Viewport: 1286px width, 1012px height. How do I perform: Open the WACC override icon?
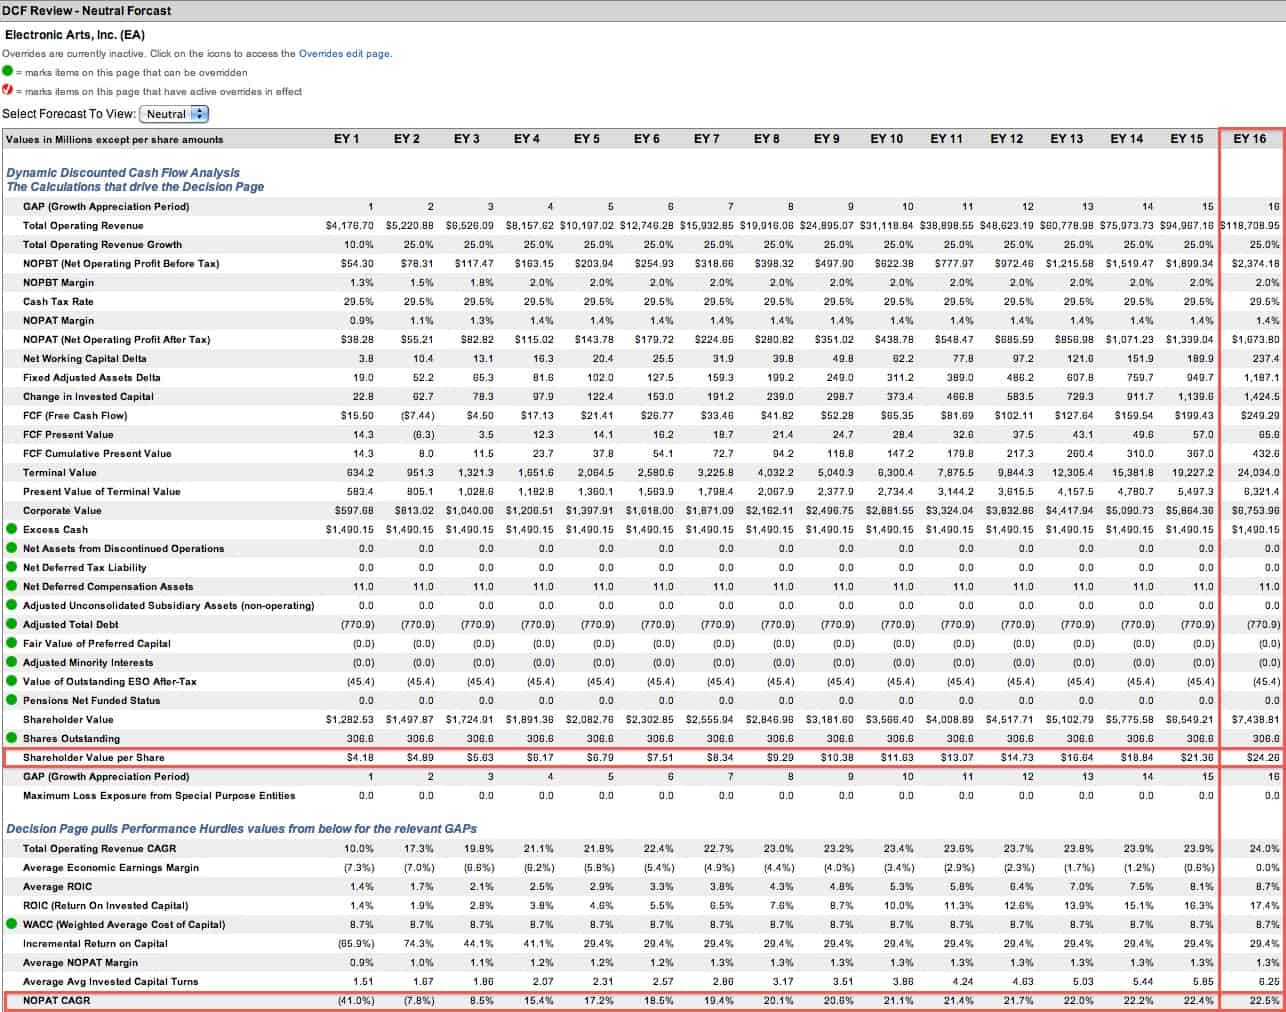pyautogui.click(x=11, y=924)
